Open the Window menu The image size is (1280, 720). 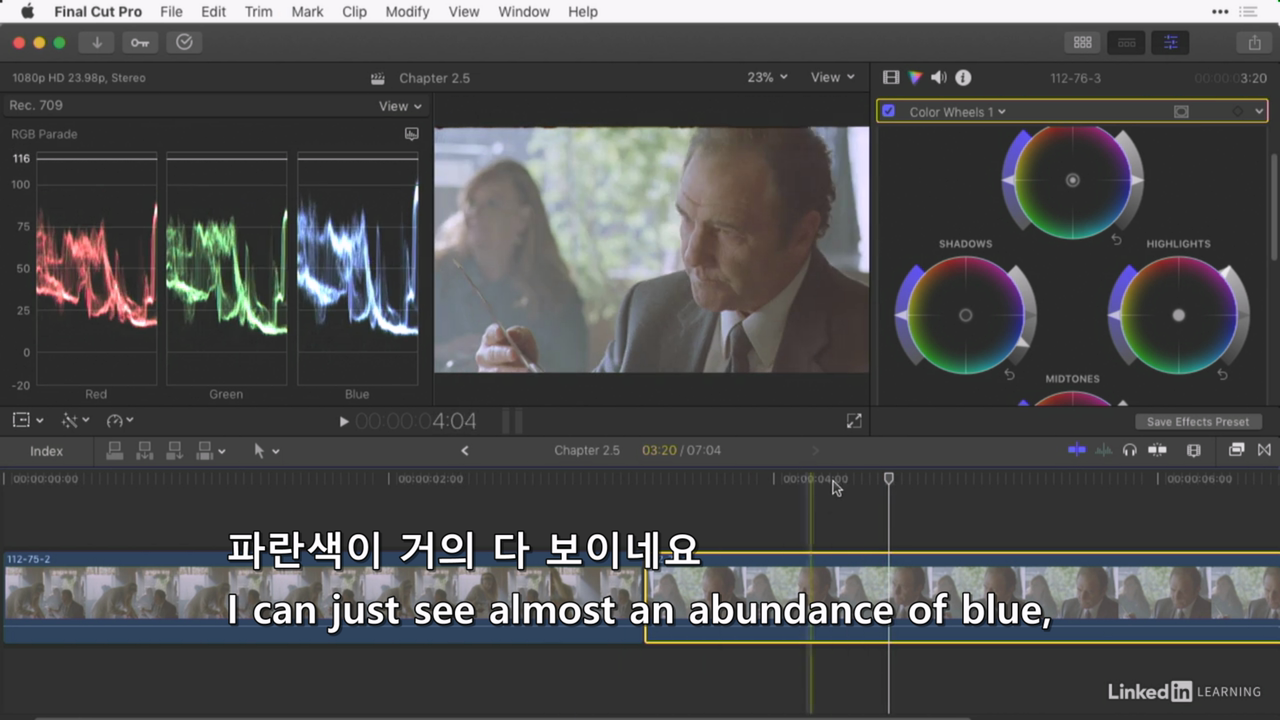tap(524, 12)
